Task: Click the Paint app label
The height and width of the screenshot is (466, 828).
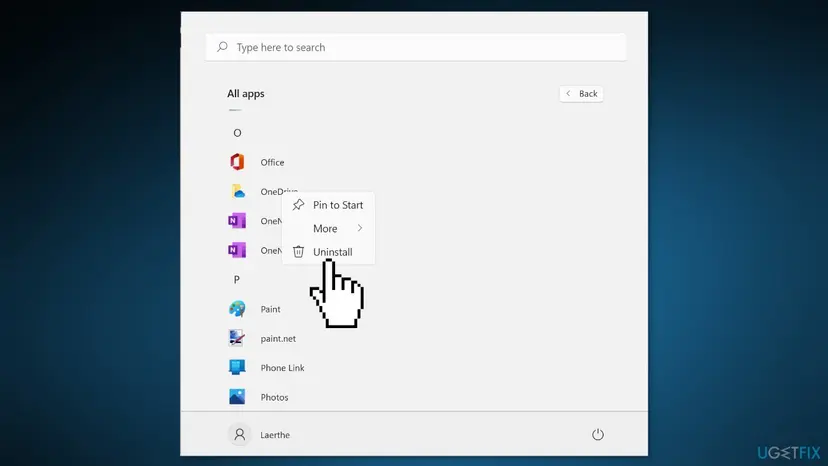Action: point(270,309)
